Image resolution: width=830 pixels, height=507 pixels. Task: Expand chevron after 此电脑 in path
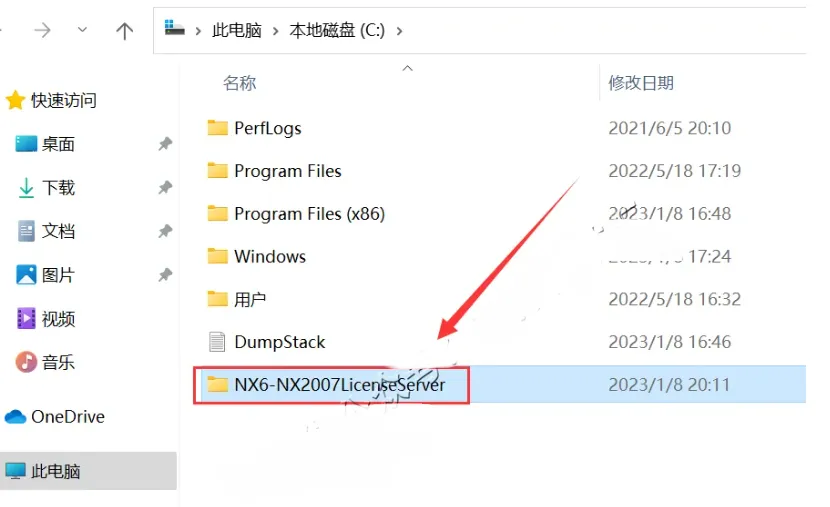[275, 31]
